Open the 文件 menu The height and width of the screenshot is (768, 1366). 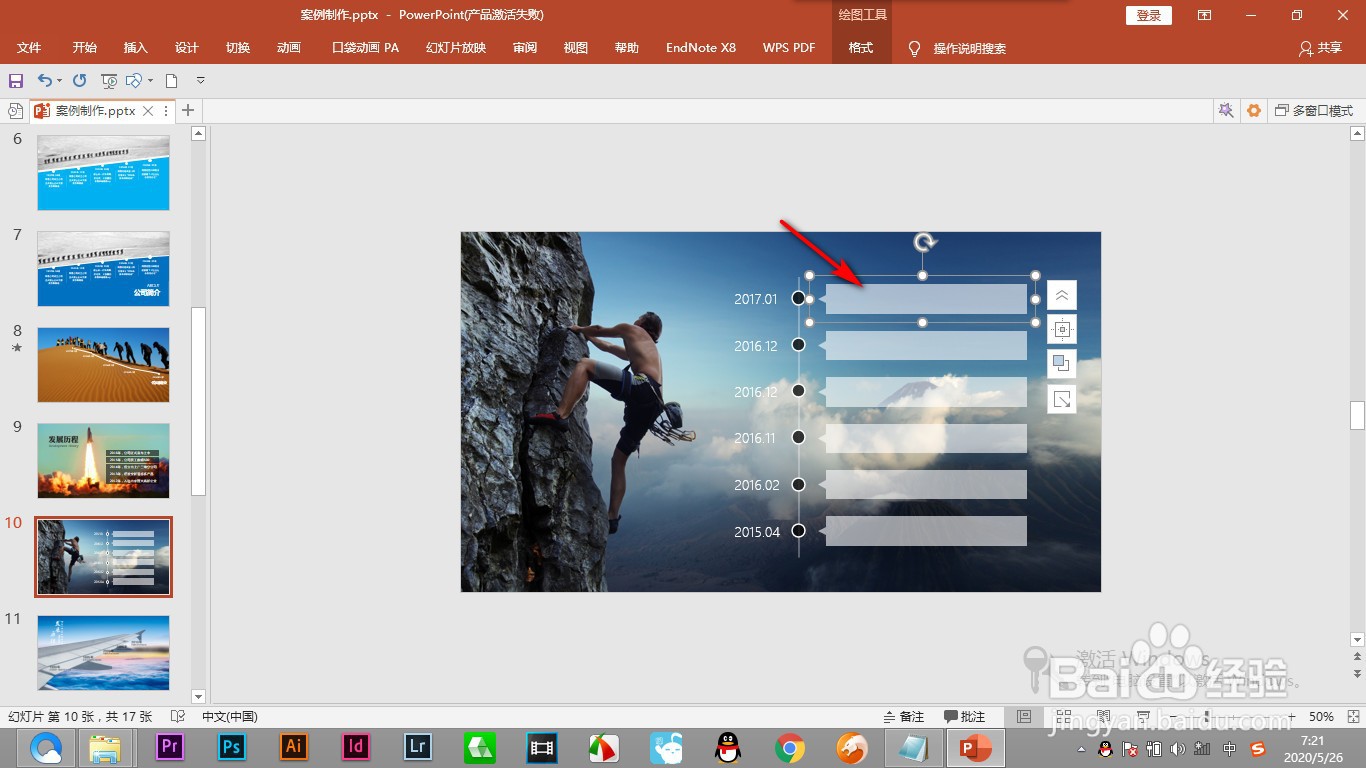point(29,48)
